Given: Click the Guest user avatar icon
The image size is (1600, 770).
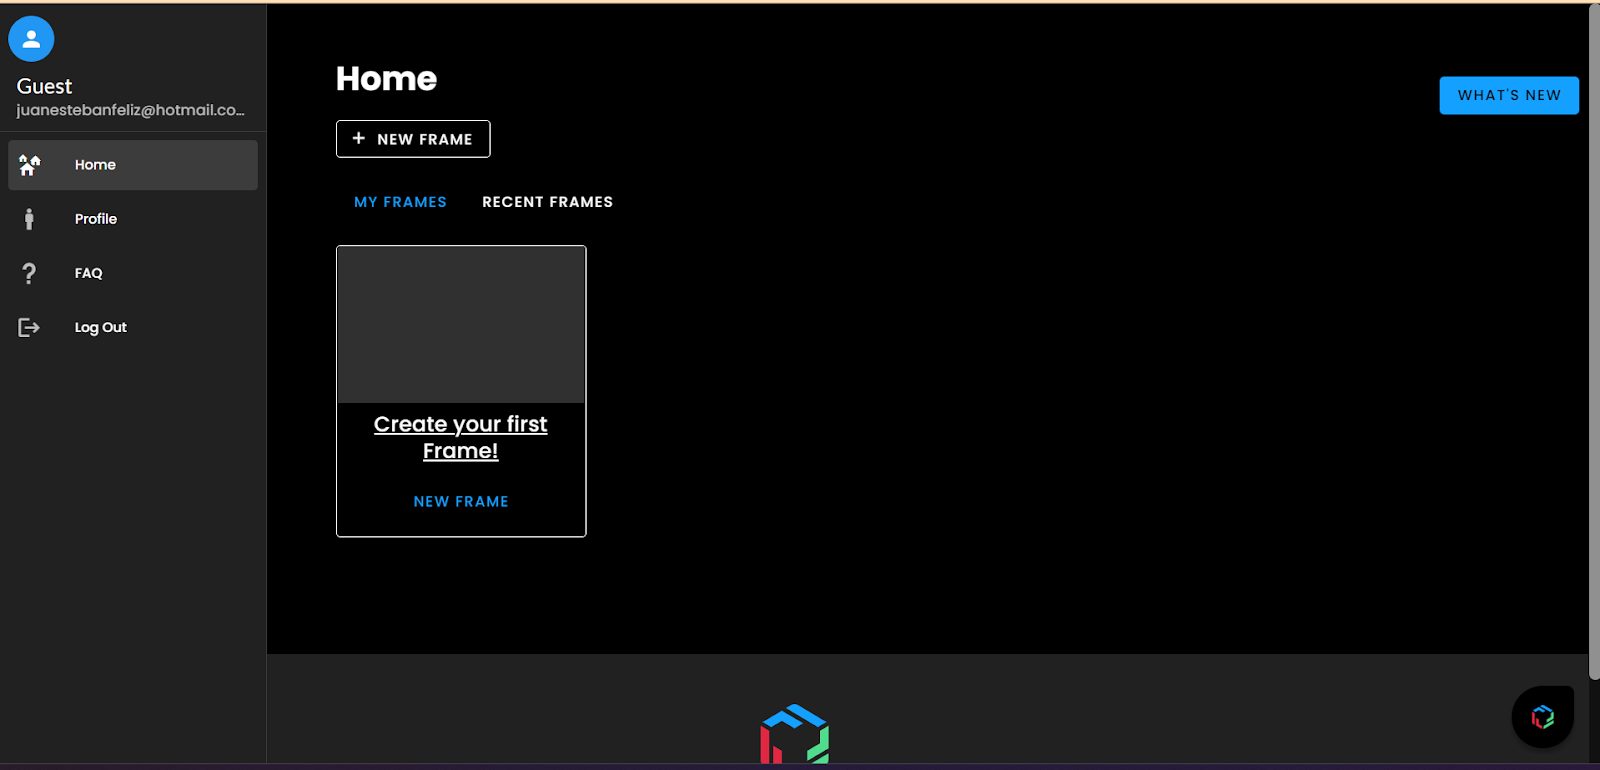Looking at the screenshot, I should click(31, 39).
